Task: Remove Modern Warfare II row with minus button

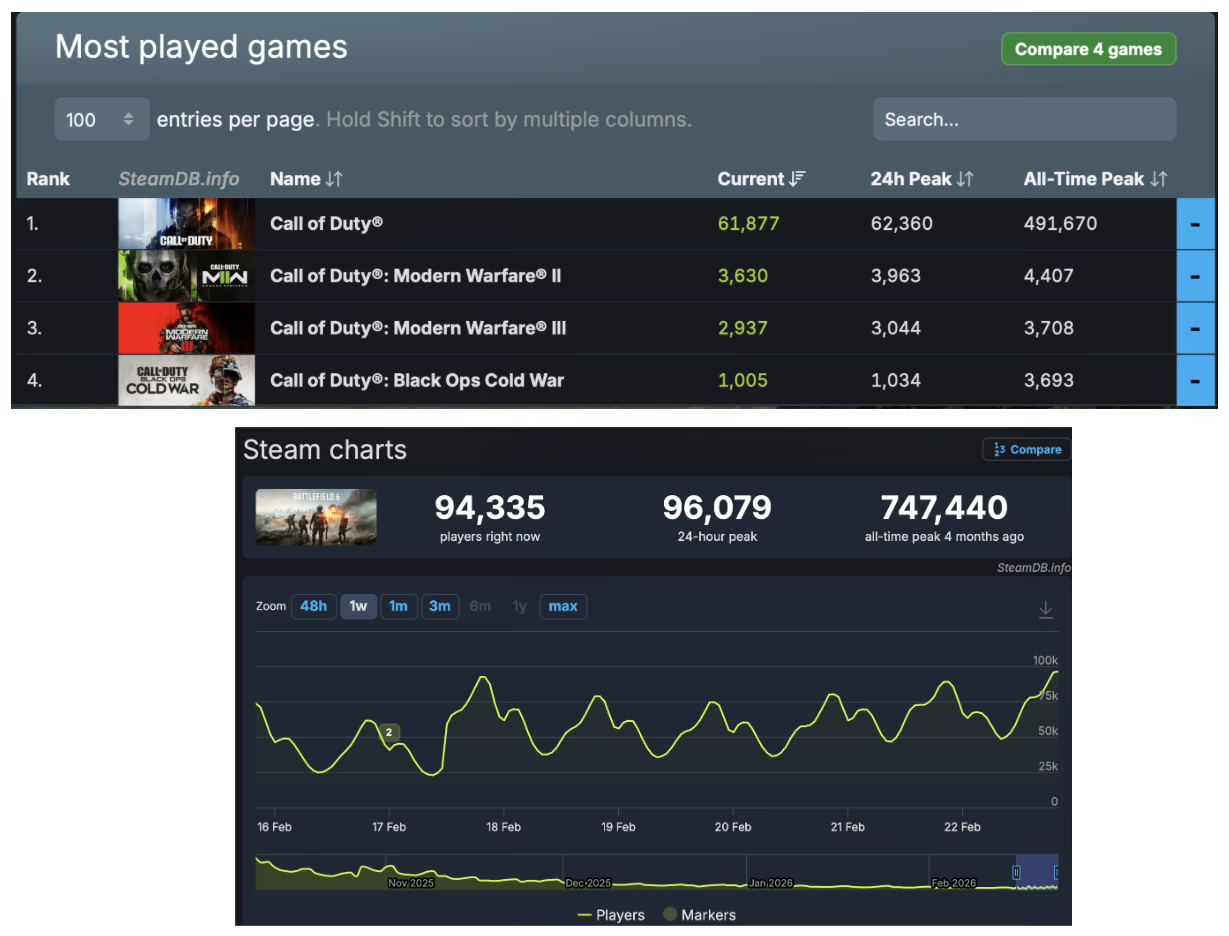Action: [x=1196, y=275]
